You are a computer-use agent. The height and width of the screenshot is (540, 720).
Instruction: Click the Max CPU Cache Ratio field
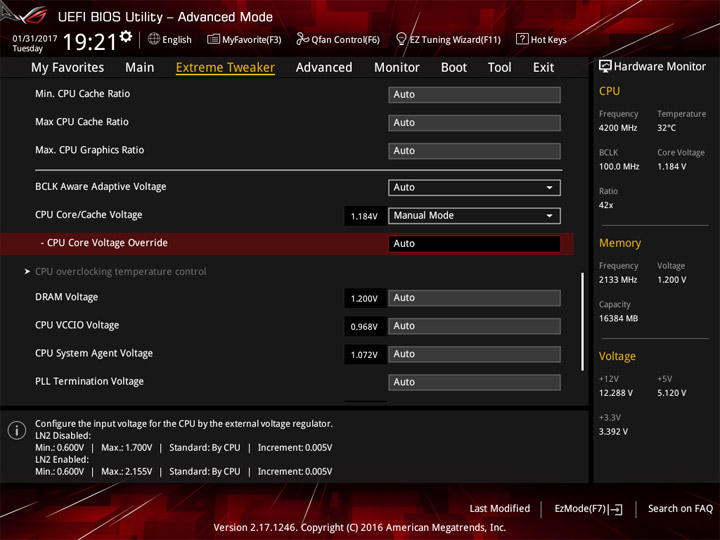coord(474,123)
